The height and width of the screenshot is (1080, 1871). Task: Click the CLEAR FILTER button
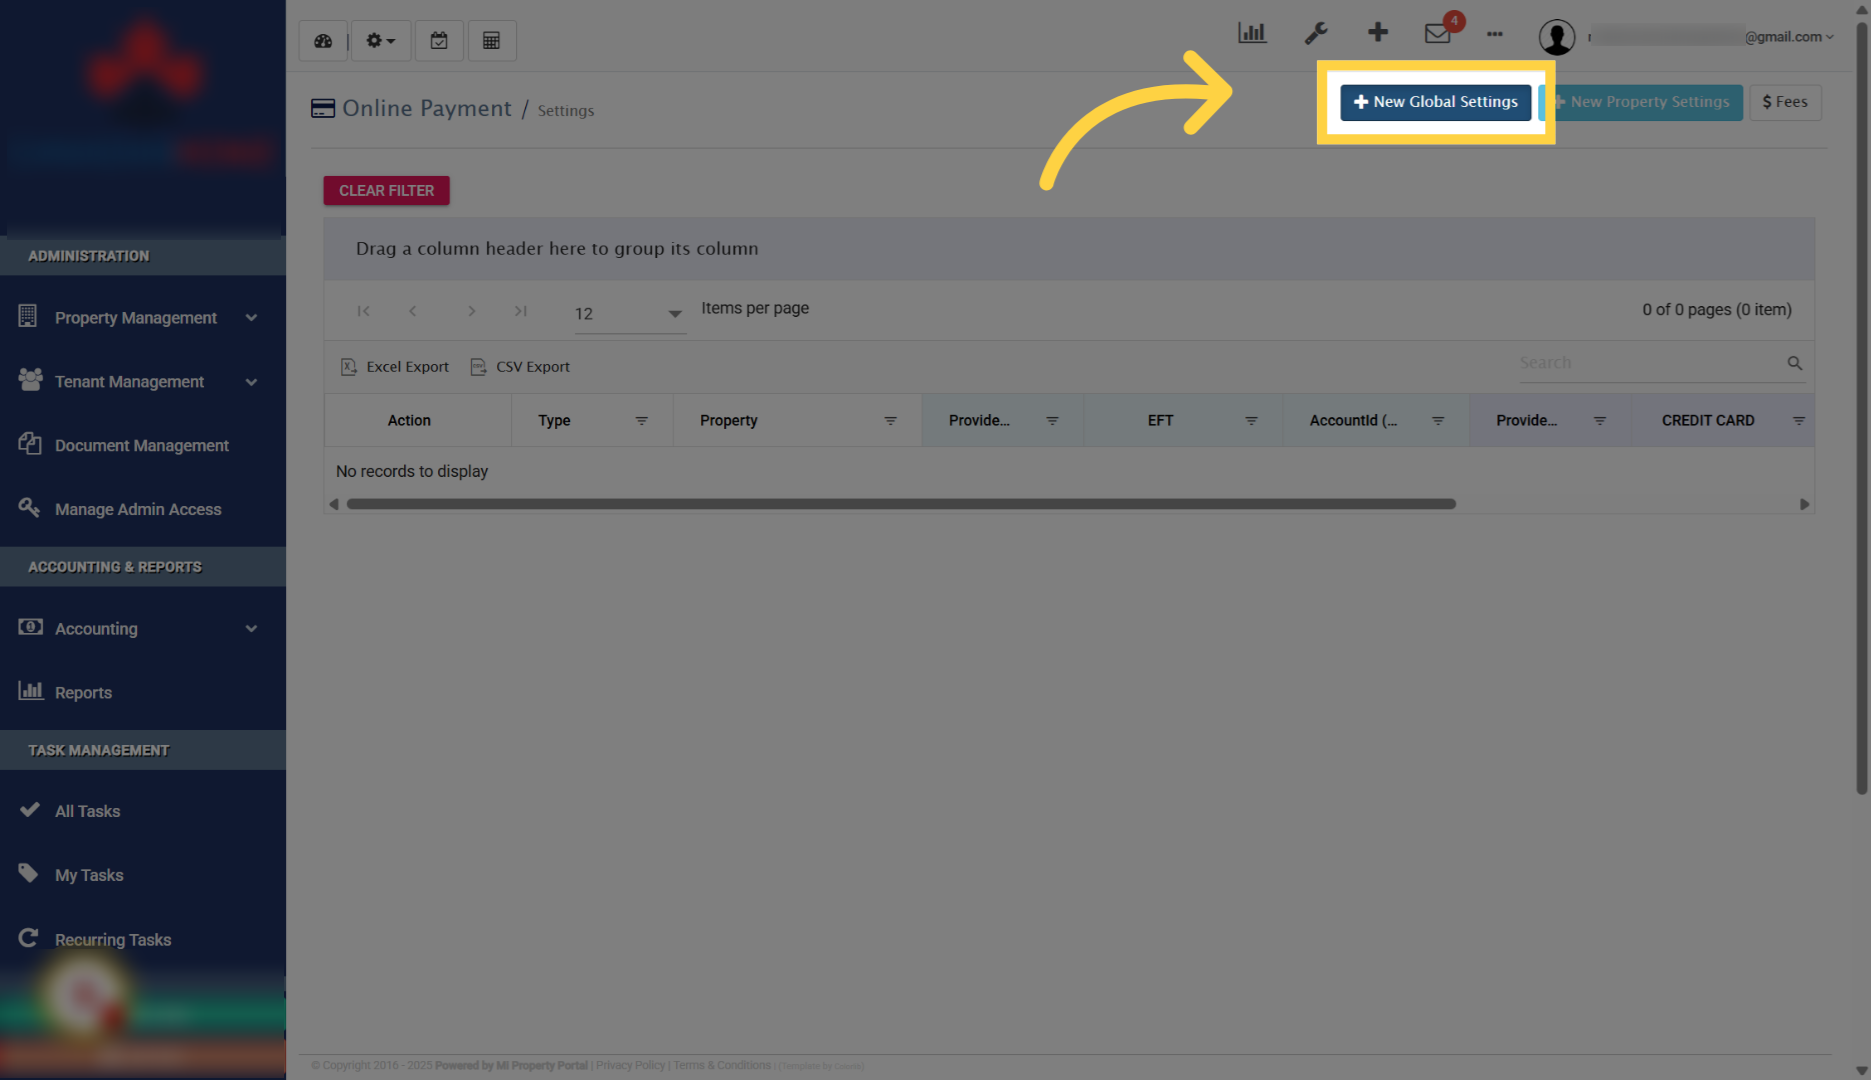click(x=386, y=190)
